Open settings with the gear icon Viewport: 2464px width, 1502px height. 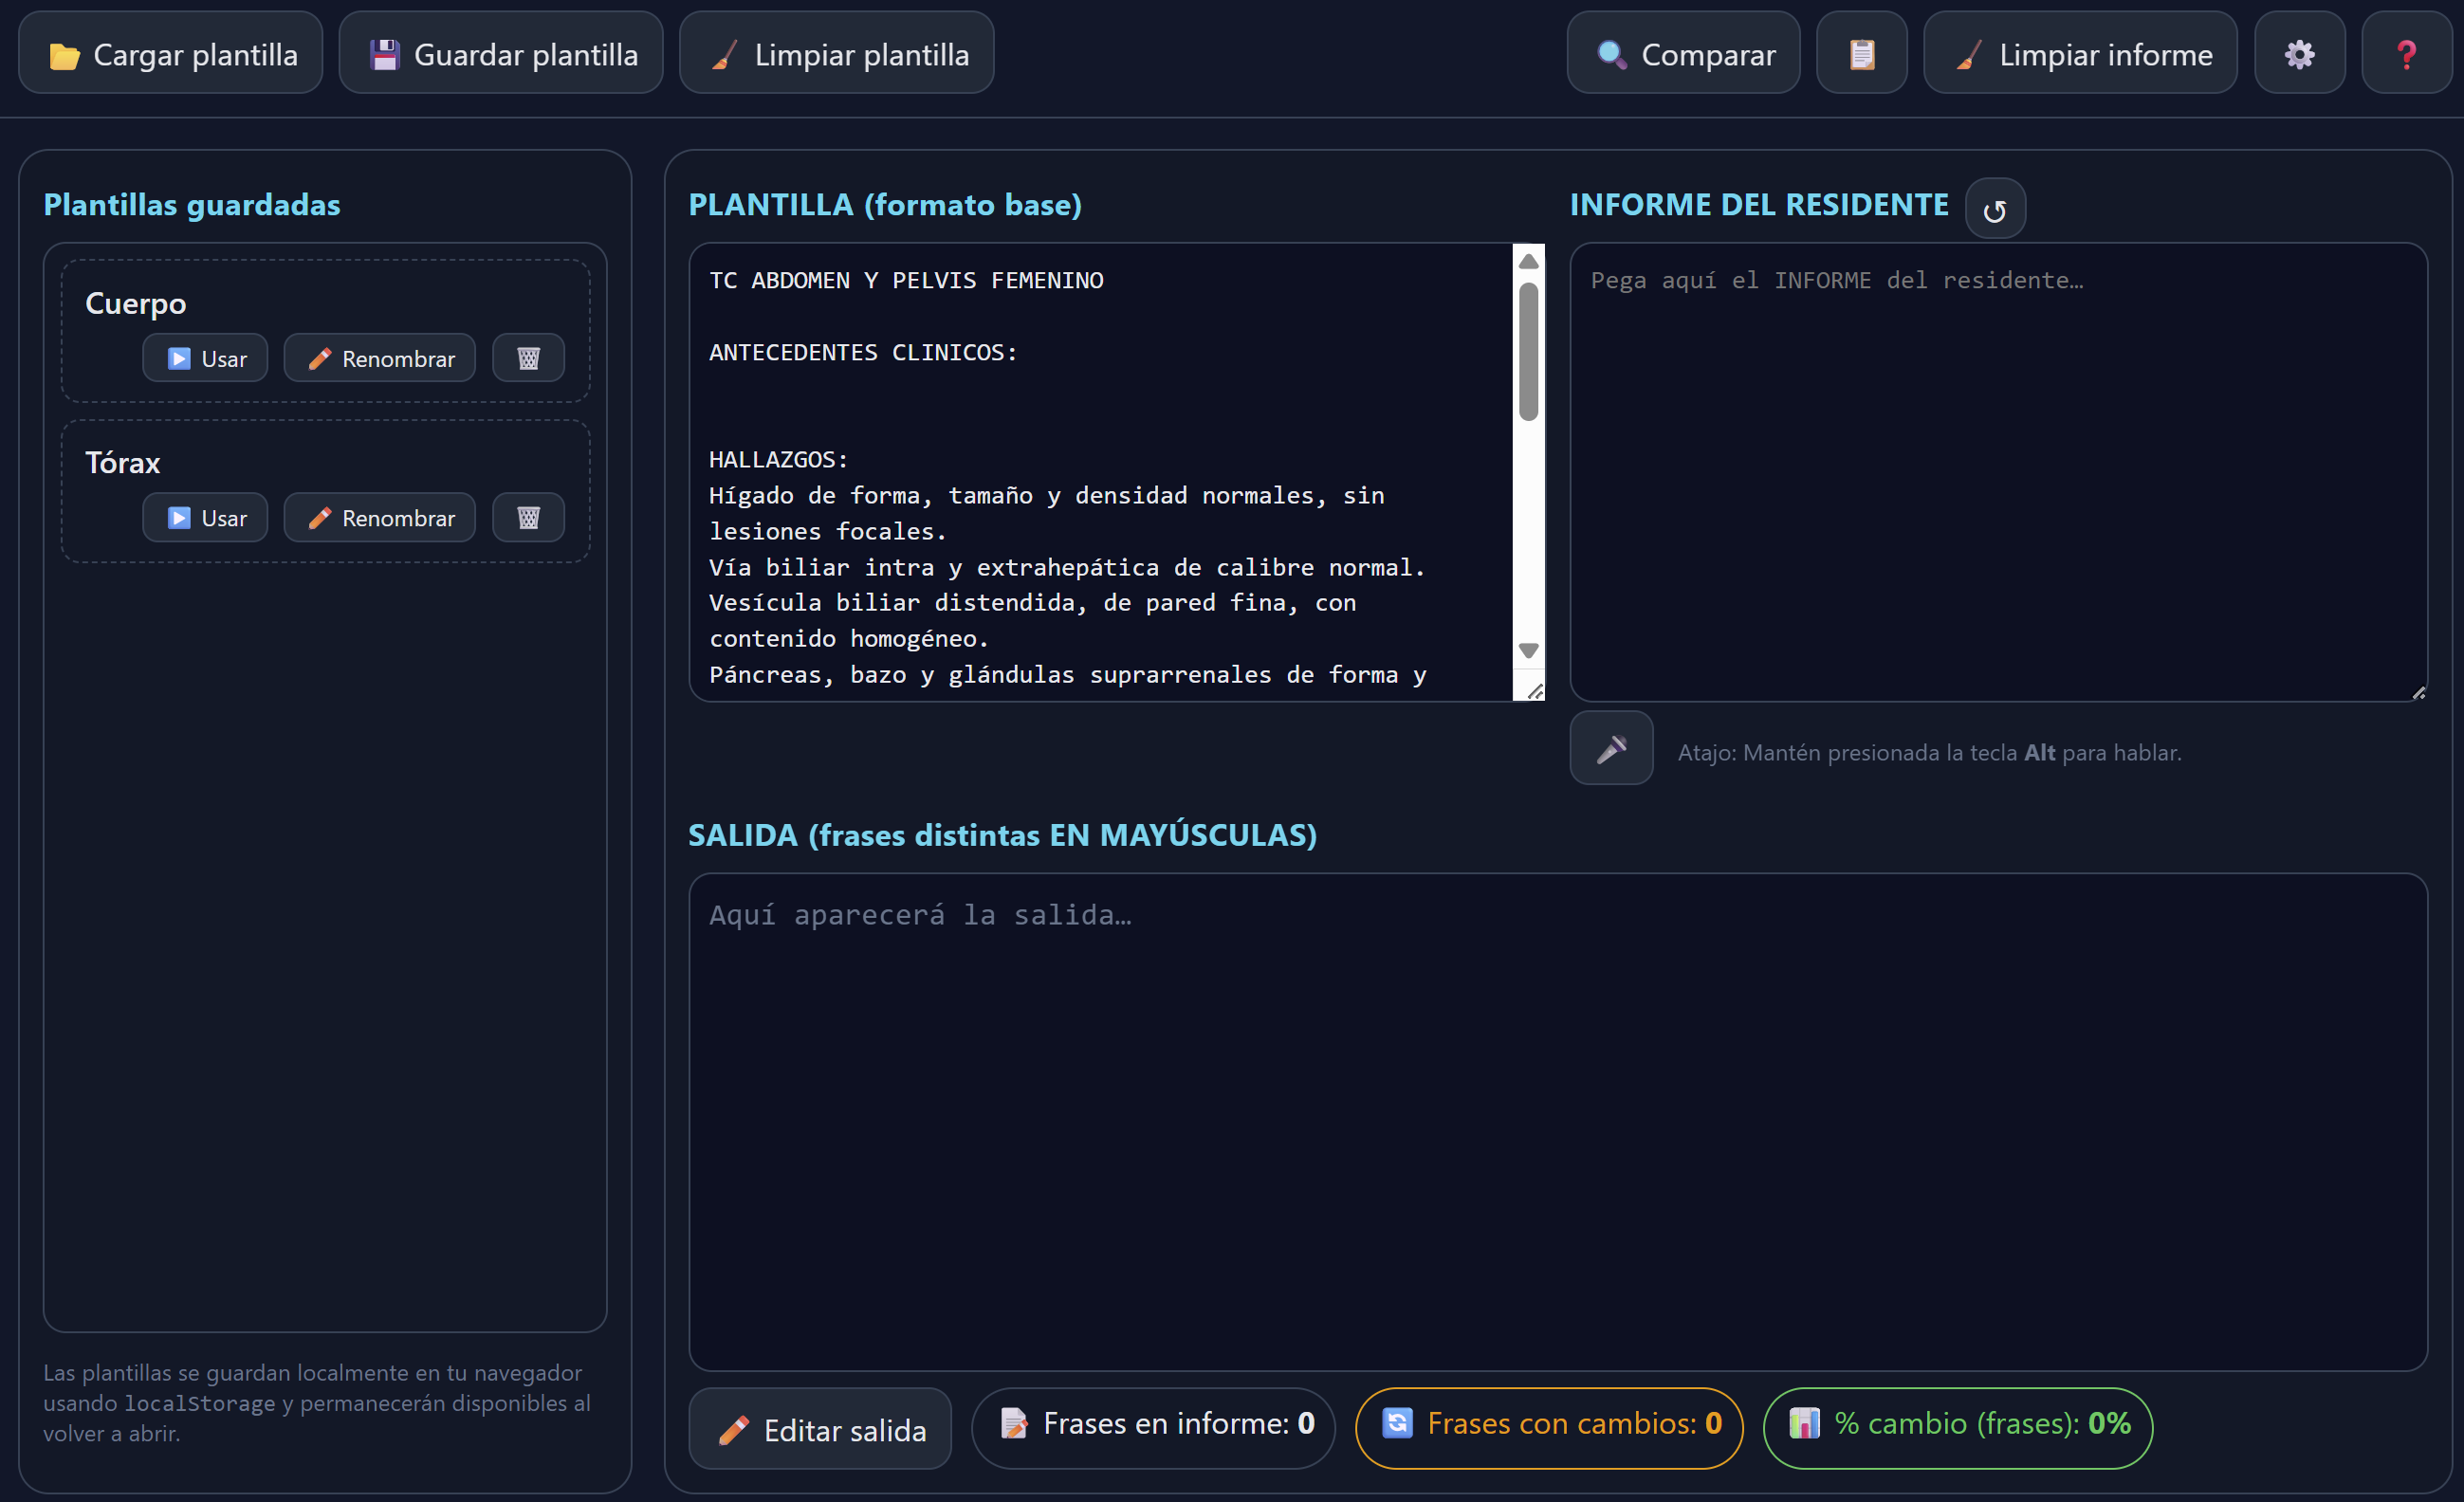pyautogui.click(x=2299, y=54)
